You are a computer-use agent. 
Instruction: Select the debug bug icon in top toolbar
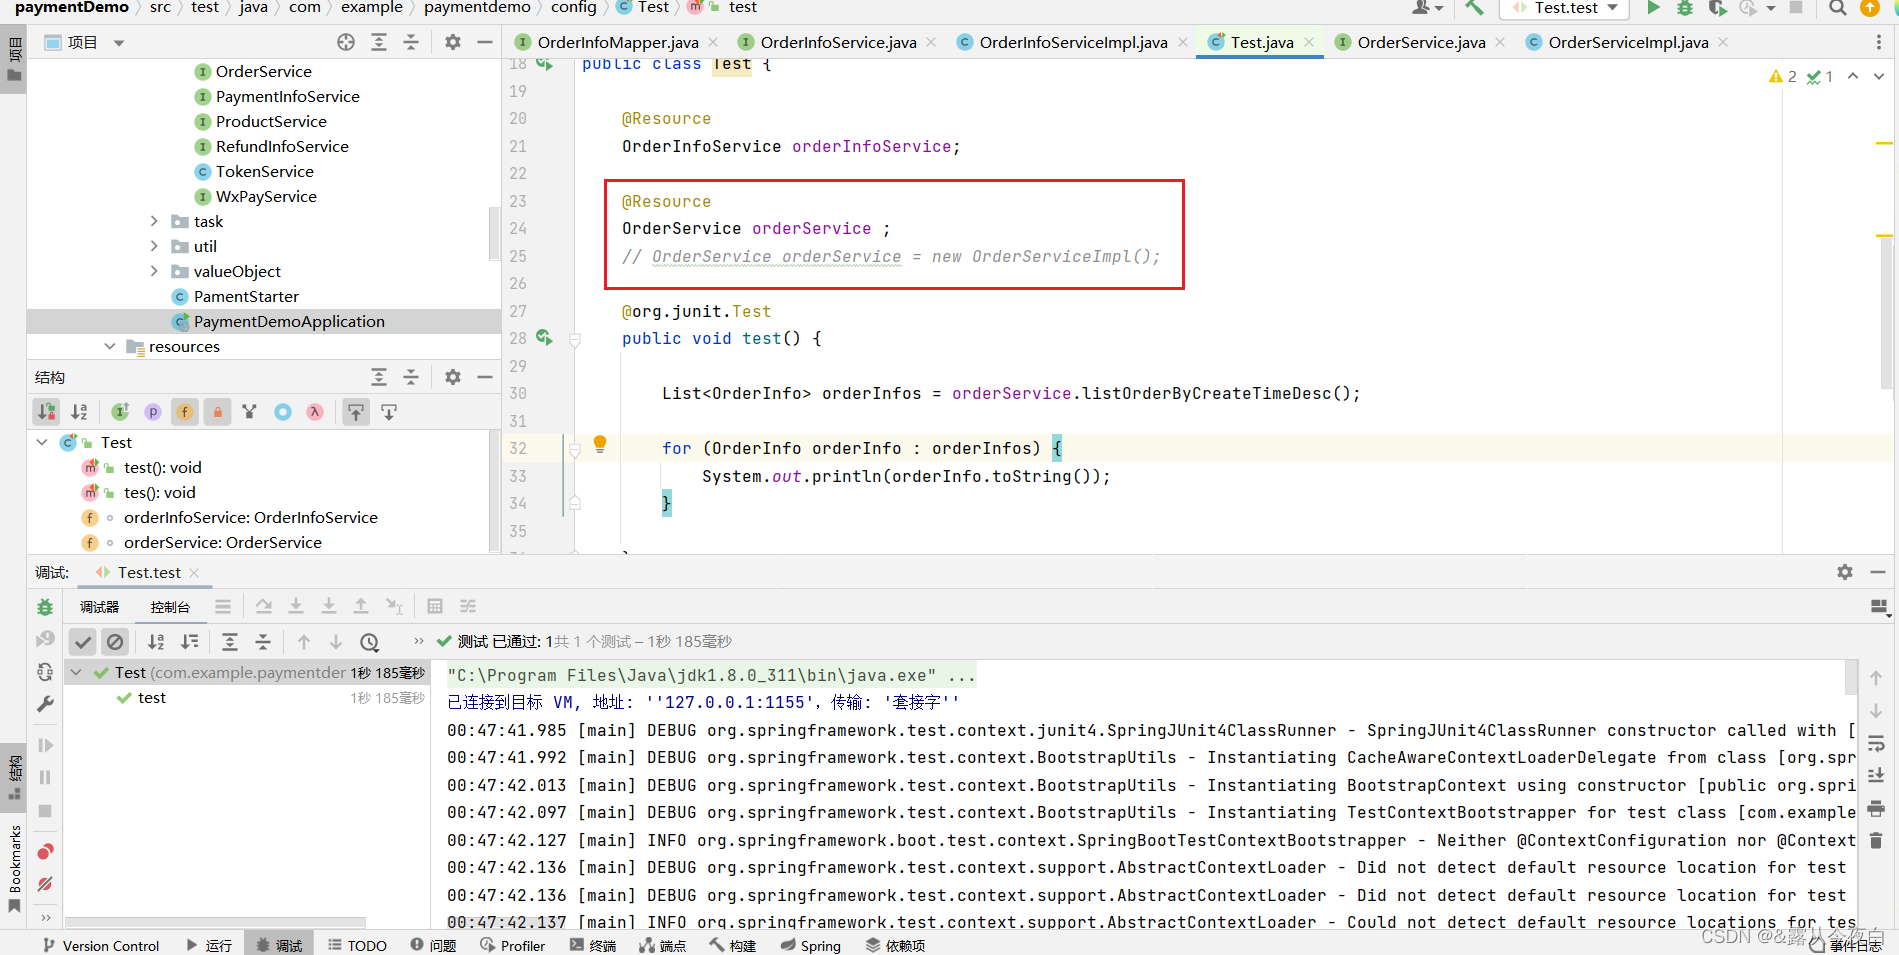(1685, 8)
